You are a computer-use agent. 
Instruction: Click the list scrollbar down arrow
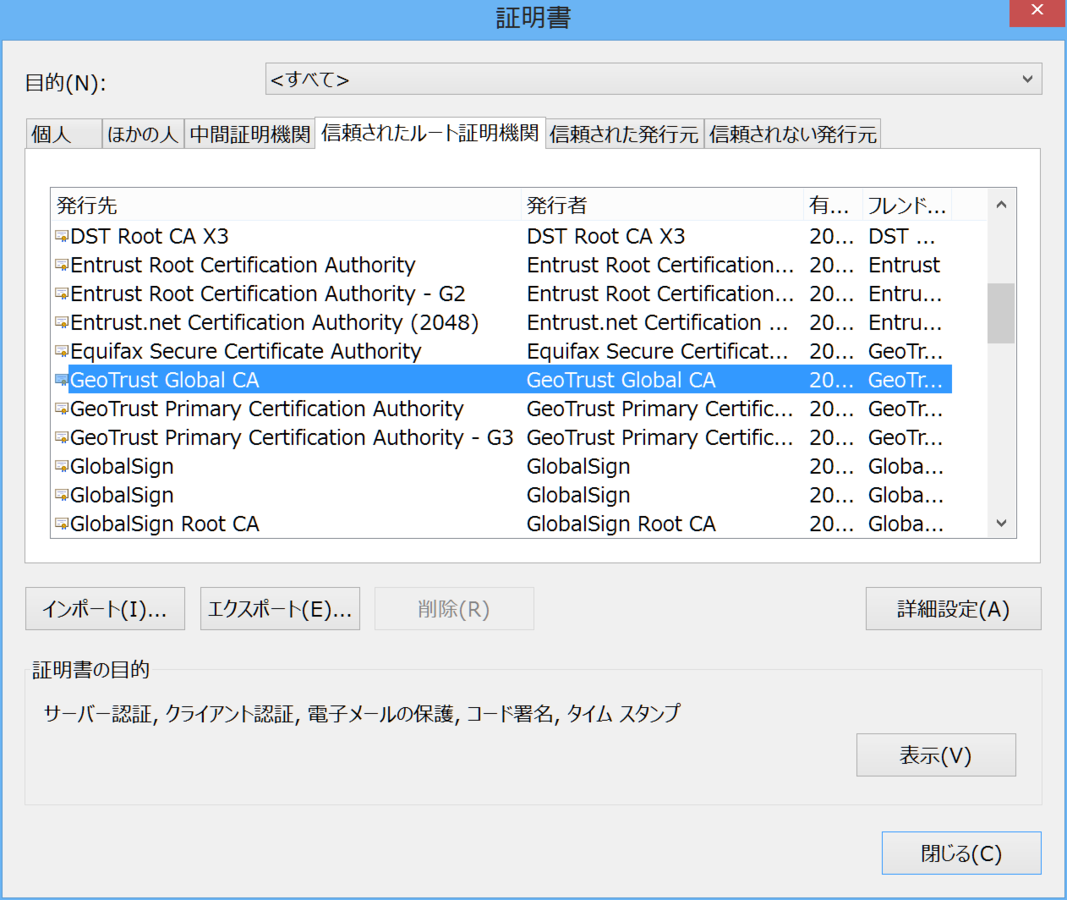point(1001,523)
